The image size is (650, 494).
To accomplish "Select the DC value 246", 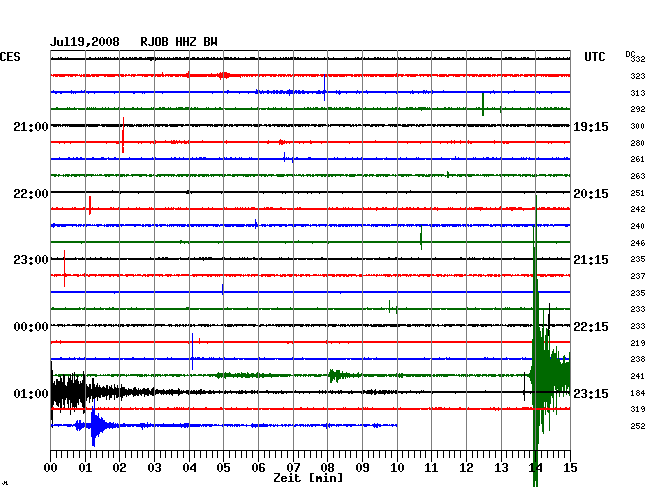I will coord(638,243).
